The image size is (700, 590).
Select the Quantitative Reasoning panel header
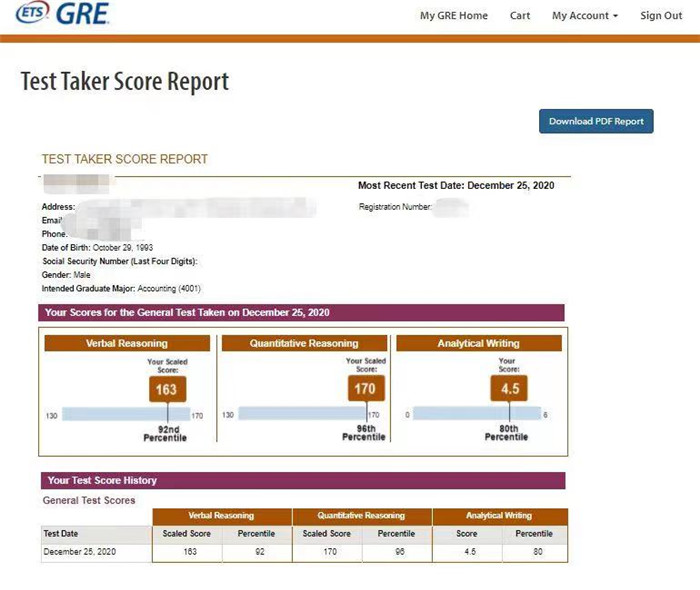click(x=303, y=343)
